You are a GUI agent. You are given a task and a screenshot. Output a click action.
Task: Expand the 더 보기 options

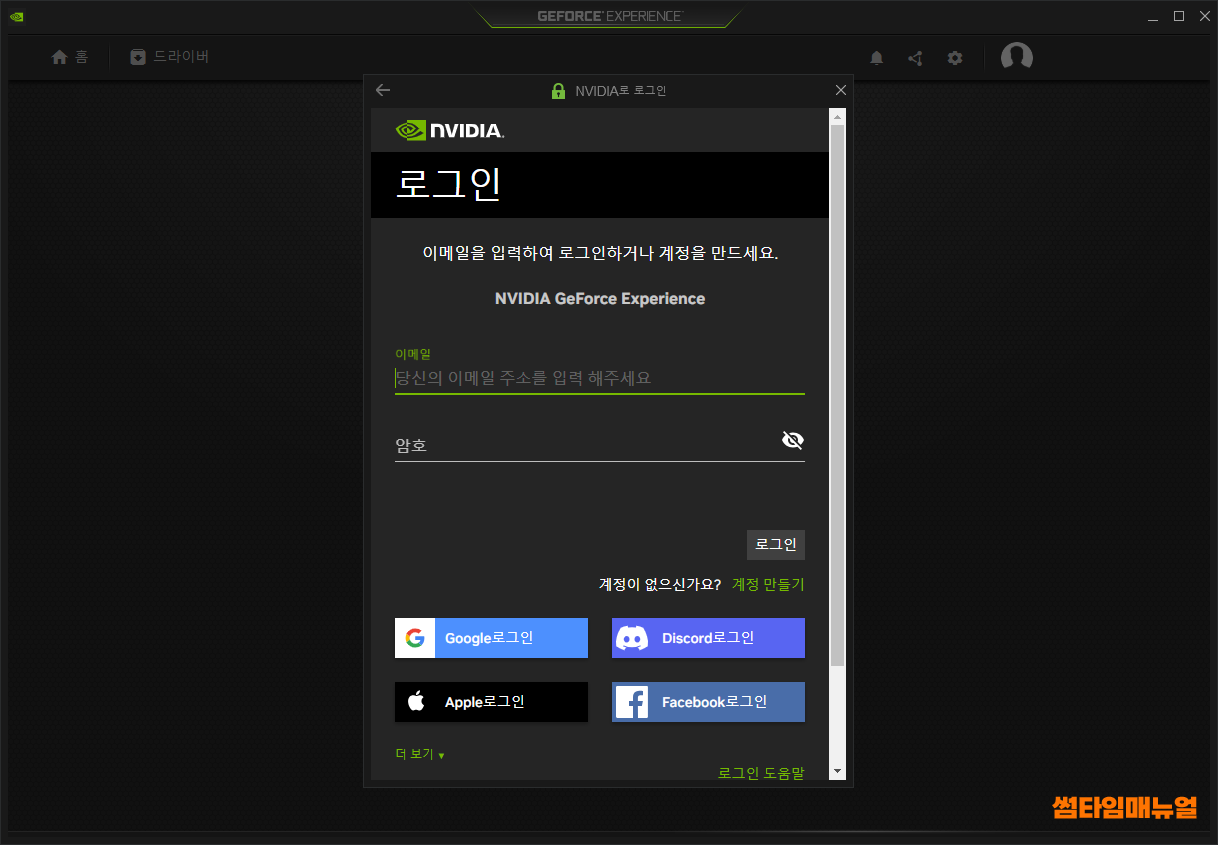(x=420, y=754)
